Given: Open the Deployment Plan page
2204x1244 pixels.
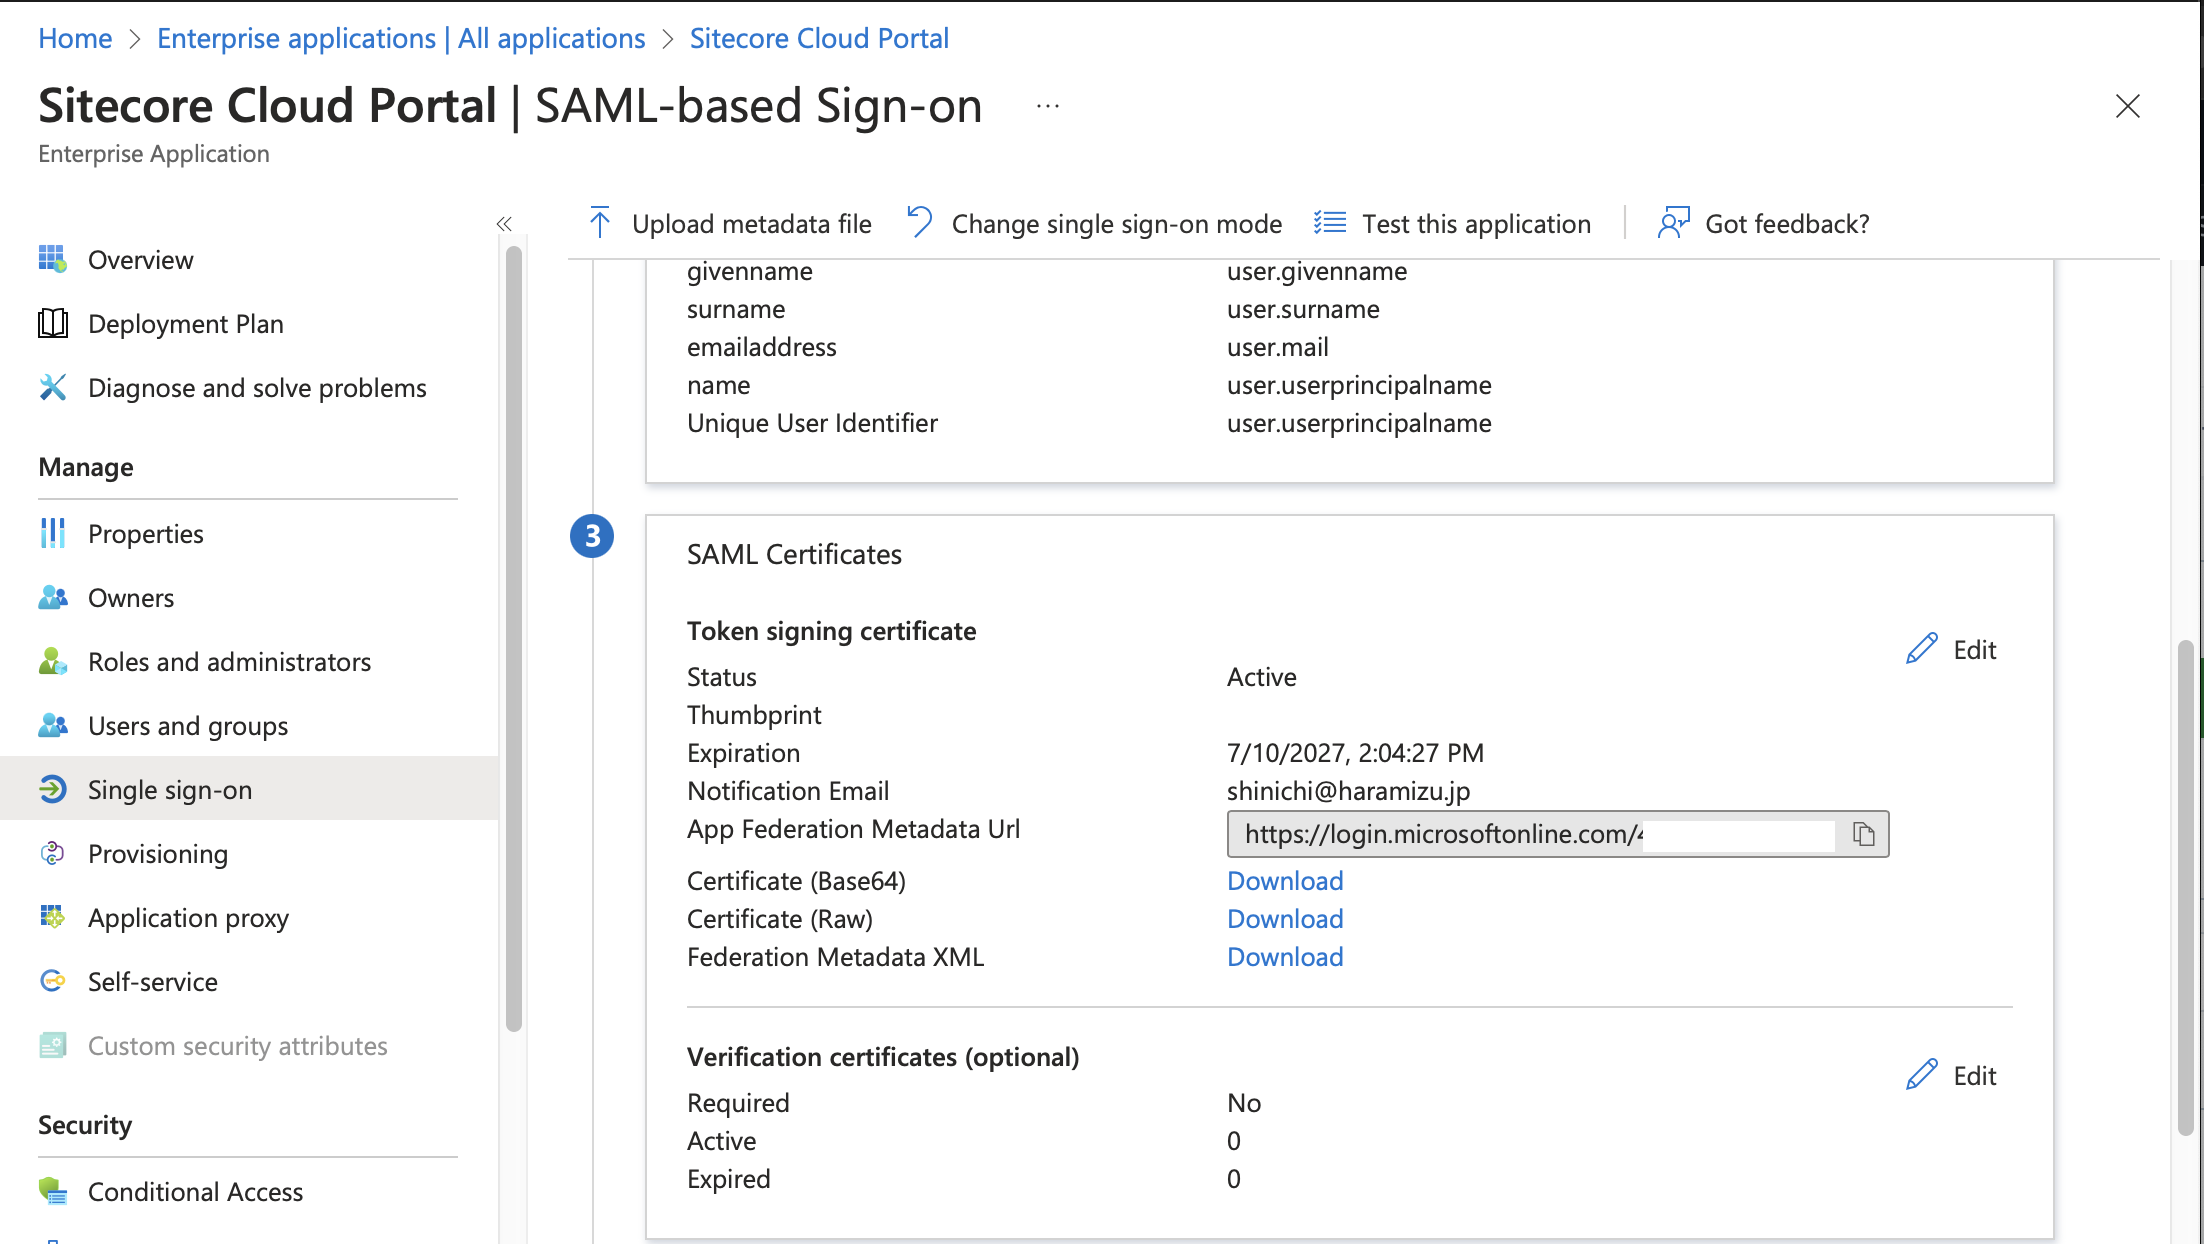Looking at the screenshot, I should pos(249,324).
